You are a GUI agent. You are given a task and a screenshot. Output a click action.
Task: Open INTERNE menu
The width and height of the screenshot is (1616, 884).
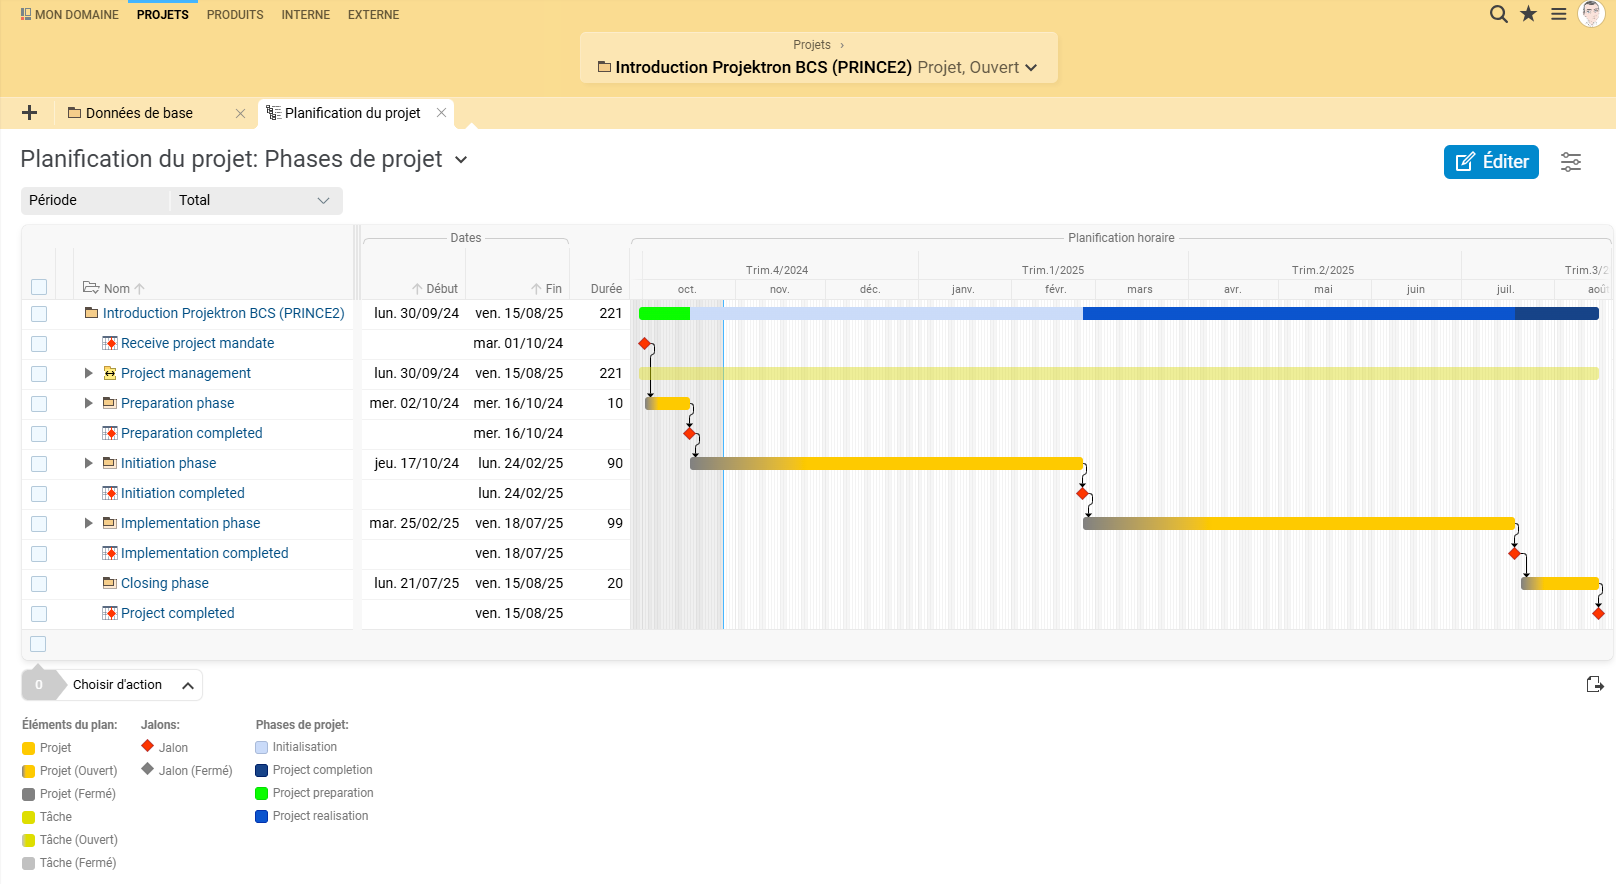(x=306, y=15)
